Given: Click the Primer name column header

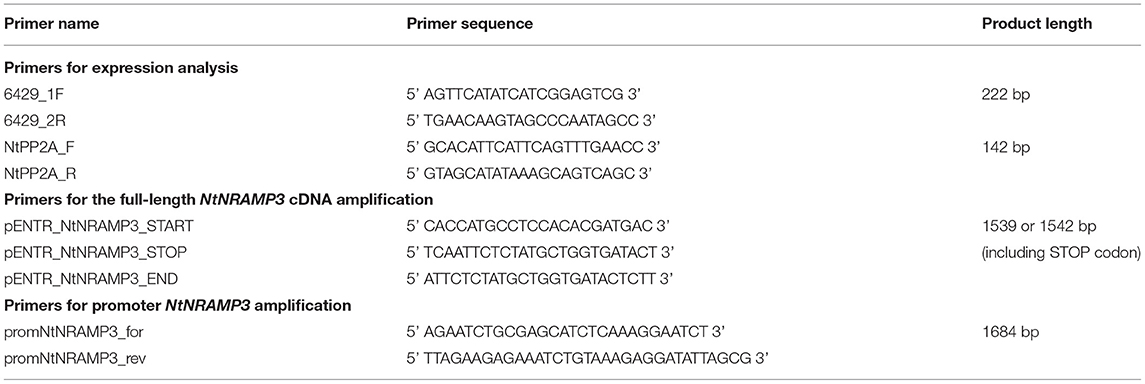Looking at the screenshot, I should [x=52, y=24].
